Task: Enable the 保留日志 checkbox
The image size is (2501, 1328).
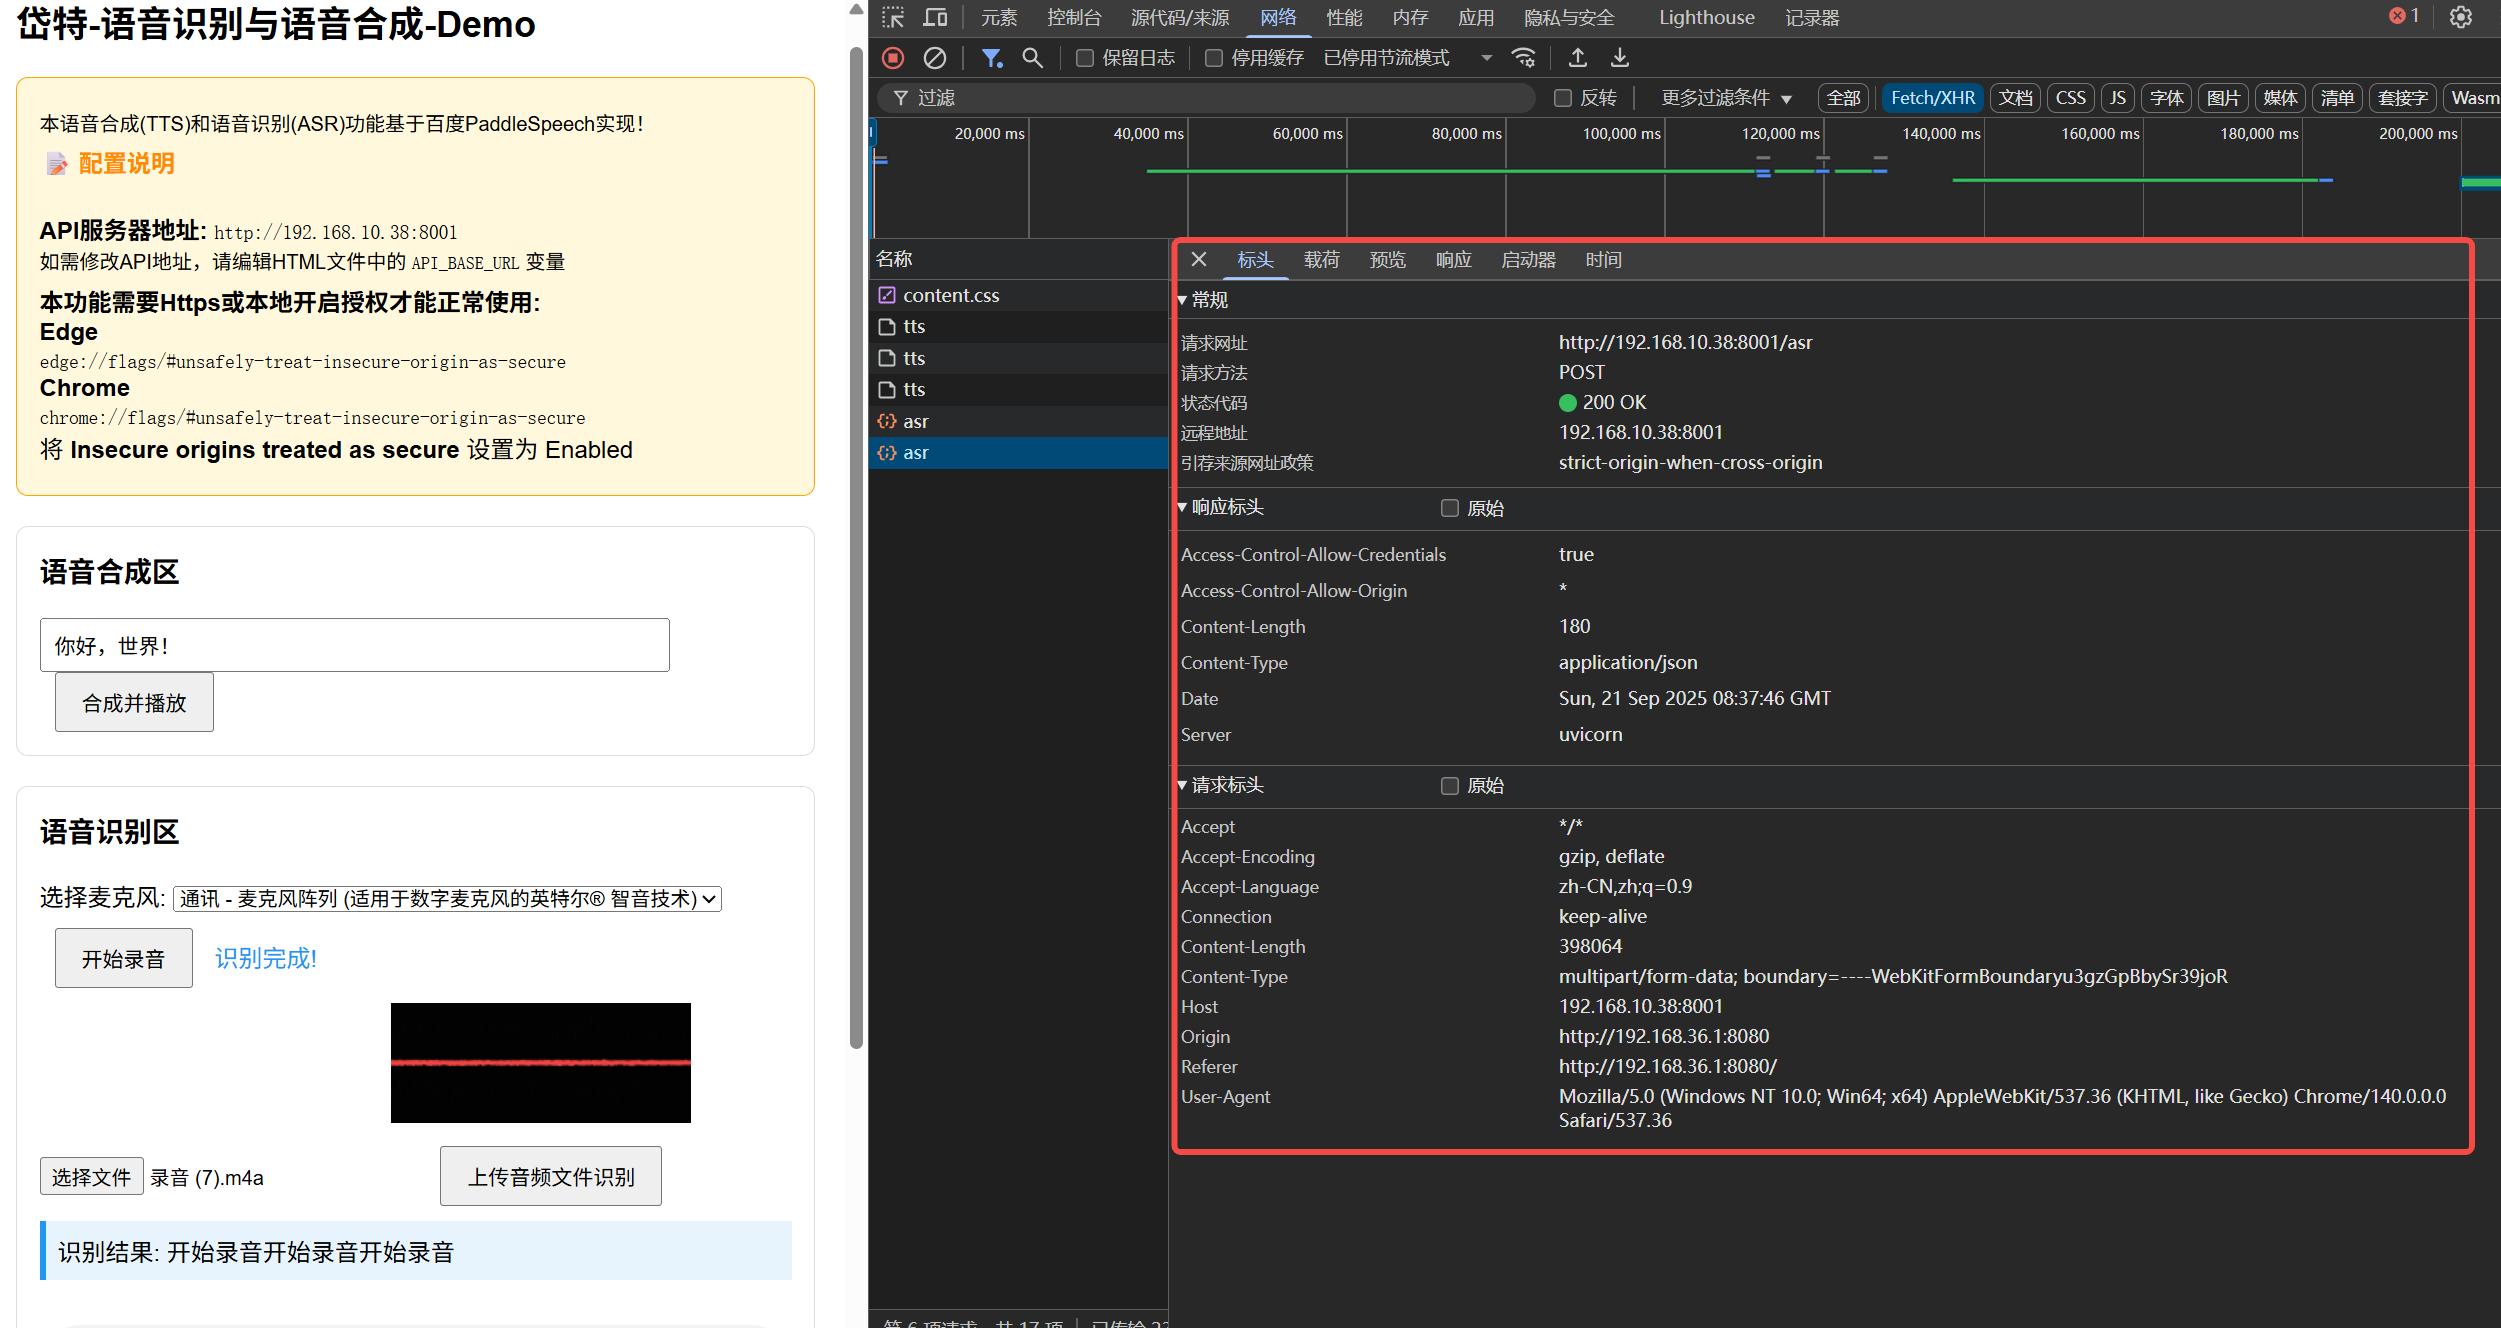Action: pyautogui.click(x=1084, y=58)
